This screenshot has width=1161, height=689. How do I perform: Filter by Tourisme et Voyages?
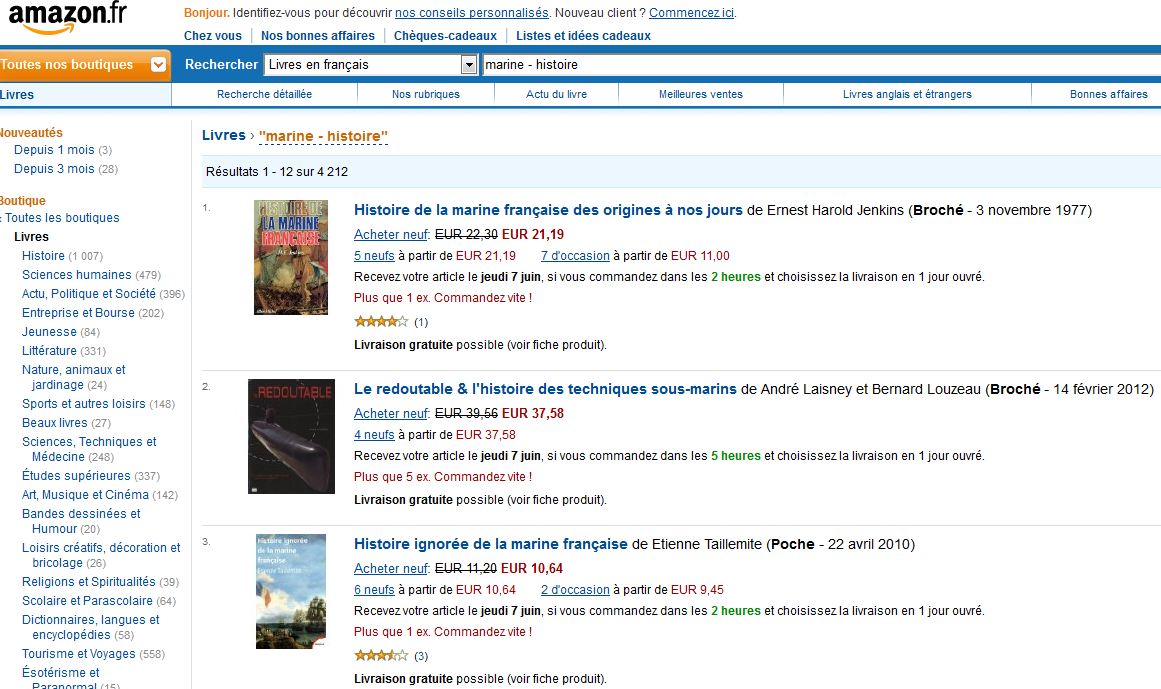click(78, 653)
